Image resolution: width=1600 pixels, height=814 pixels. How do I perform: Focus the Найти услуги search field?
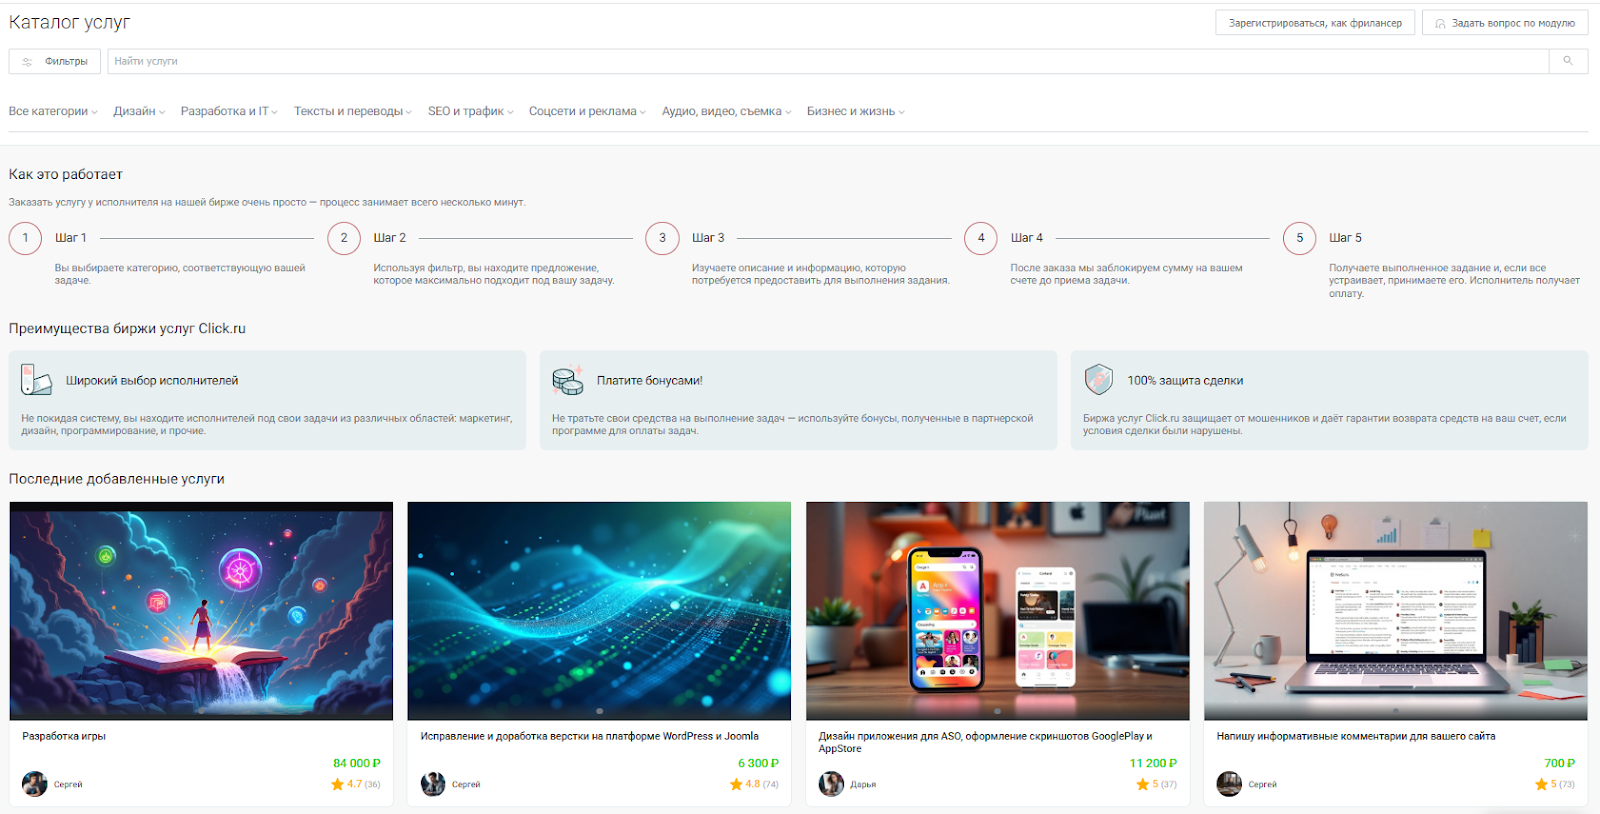click(x=828, y=62)
